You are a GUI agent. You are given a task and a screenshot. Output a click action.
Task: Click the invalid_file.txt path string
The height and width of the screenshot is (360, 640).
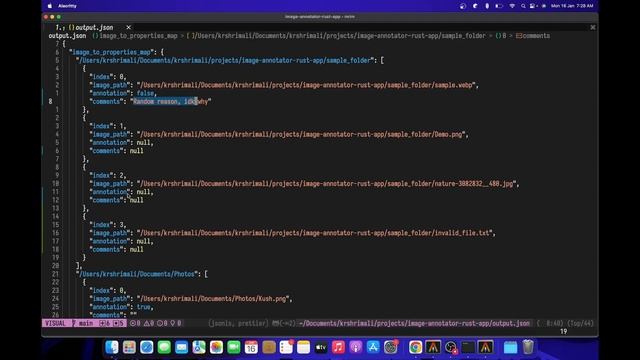[x=314, y=233]
